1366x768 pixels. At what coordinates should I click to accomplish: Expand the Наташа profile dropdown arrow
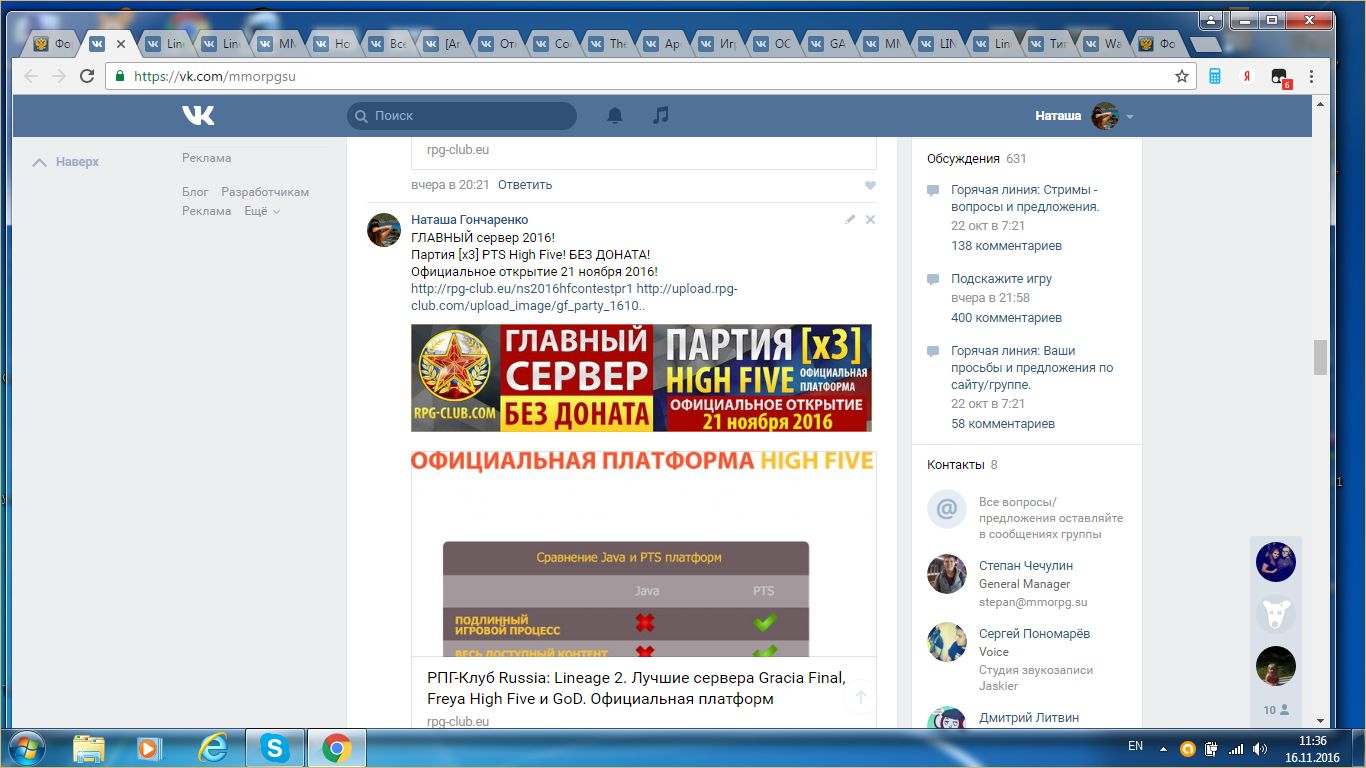[x=1130, y=117]
